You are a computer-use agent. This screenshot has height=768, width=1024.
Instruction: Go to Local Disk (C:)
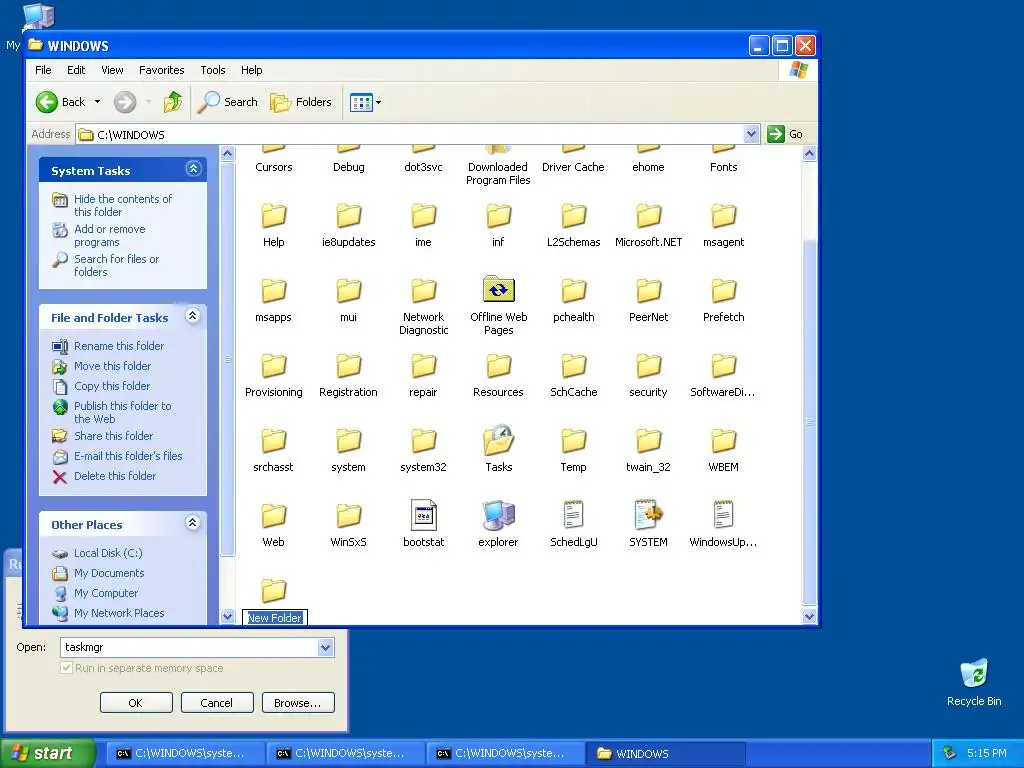(108, 553)
